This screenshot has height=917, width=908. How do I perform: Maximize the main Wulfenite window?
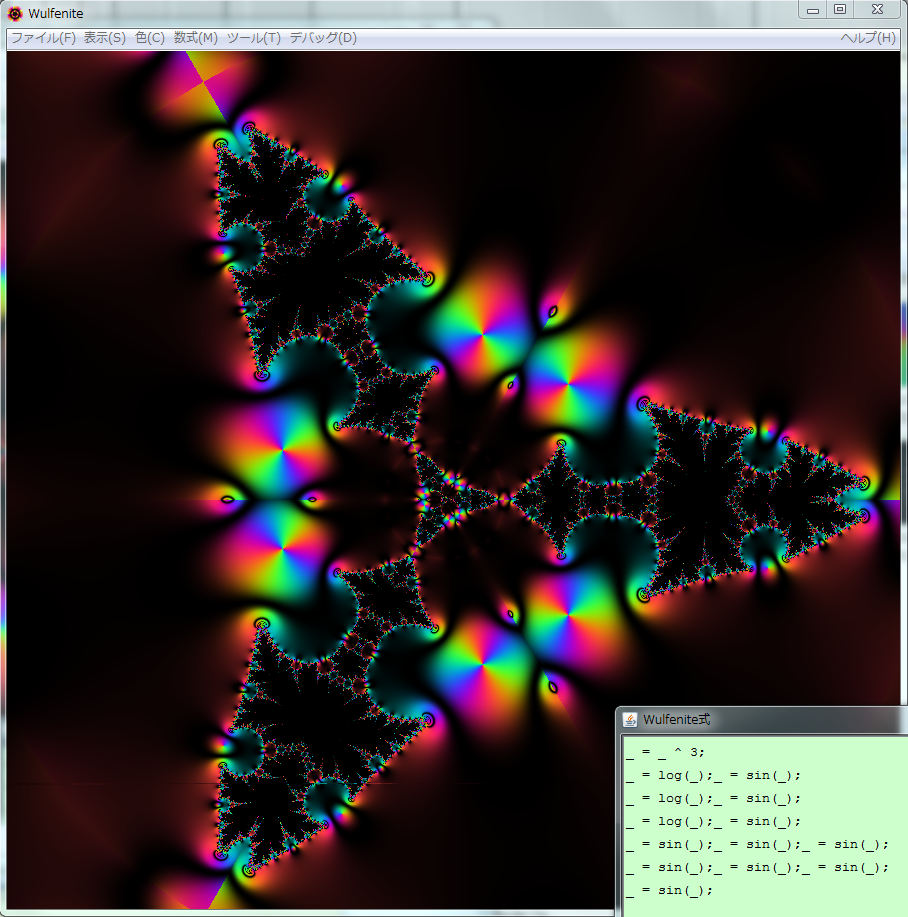[x=840, y=10]
